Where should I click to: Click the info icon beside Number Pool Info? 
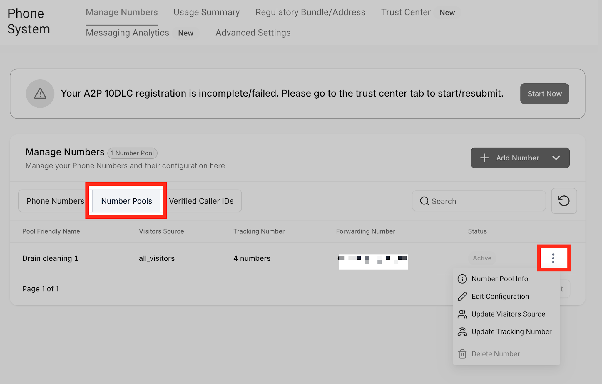(462, 279)
